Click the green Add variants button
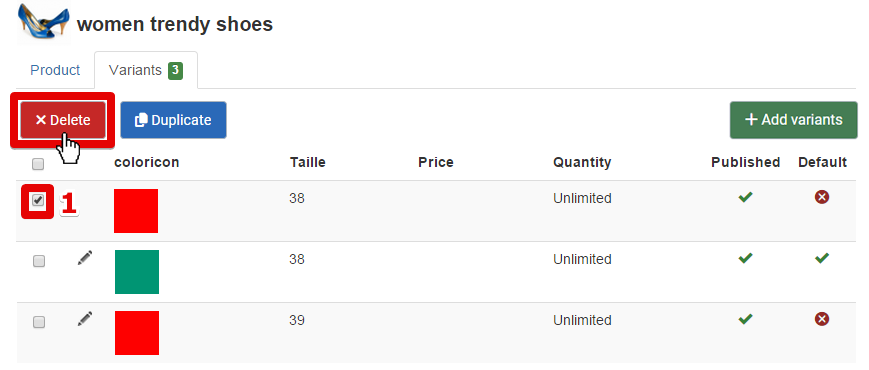This screenshot has width=869, height=370. click(x=794, y=120)
